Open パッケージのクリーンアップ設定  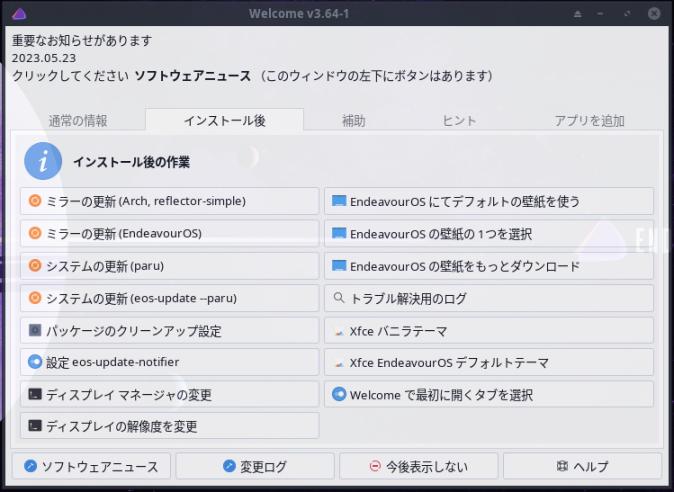(x=170, y=330)
